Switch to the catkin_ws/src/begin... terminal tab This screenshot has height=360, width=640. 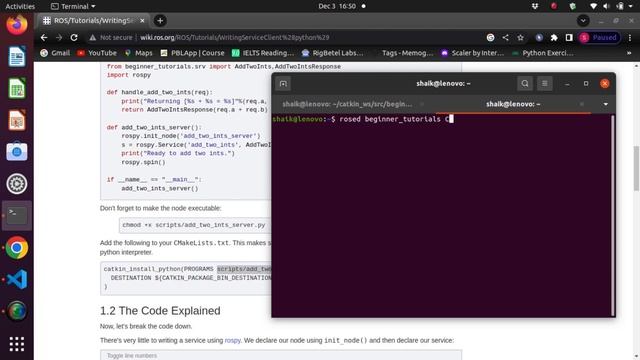347,104
